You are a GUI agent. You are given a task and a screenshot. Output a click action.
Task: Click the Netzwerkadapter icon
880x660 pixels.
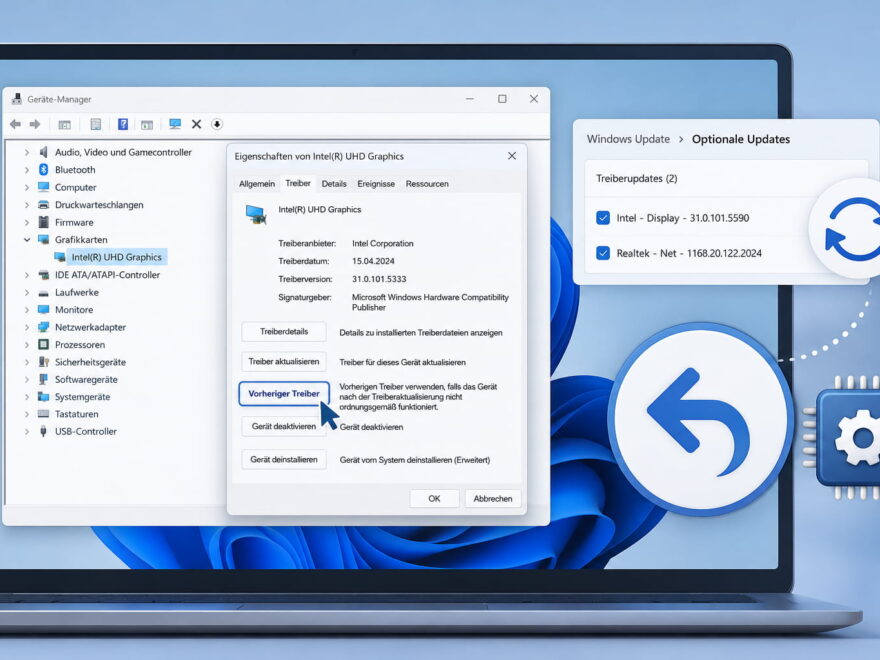(x=43, y=327)
